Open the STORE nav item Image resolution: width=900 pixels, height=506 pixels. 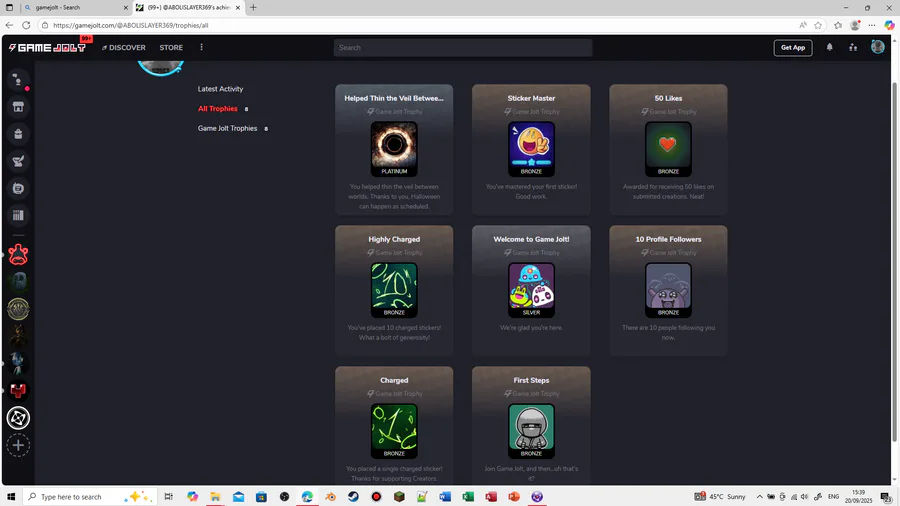click(171, 48)
